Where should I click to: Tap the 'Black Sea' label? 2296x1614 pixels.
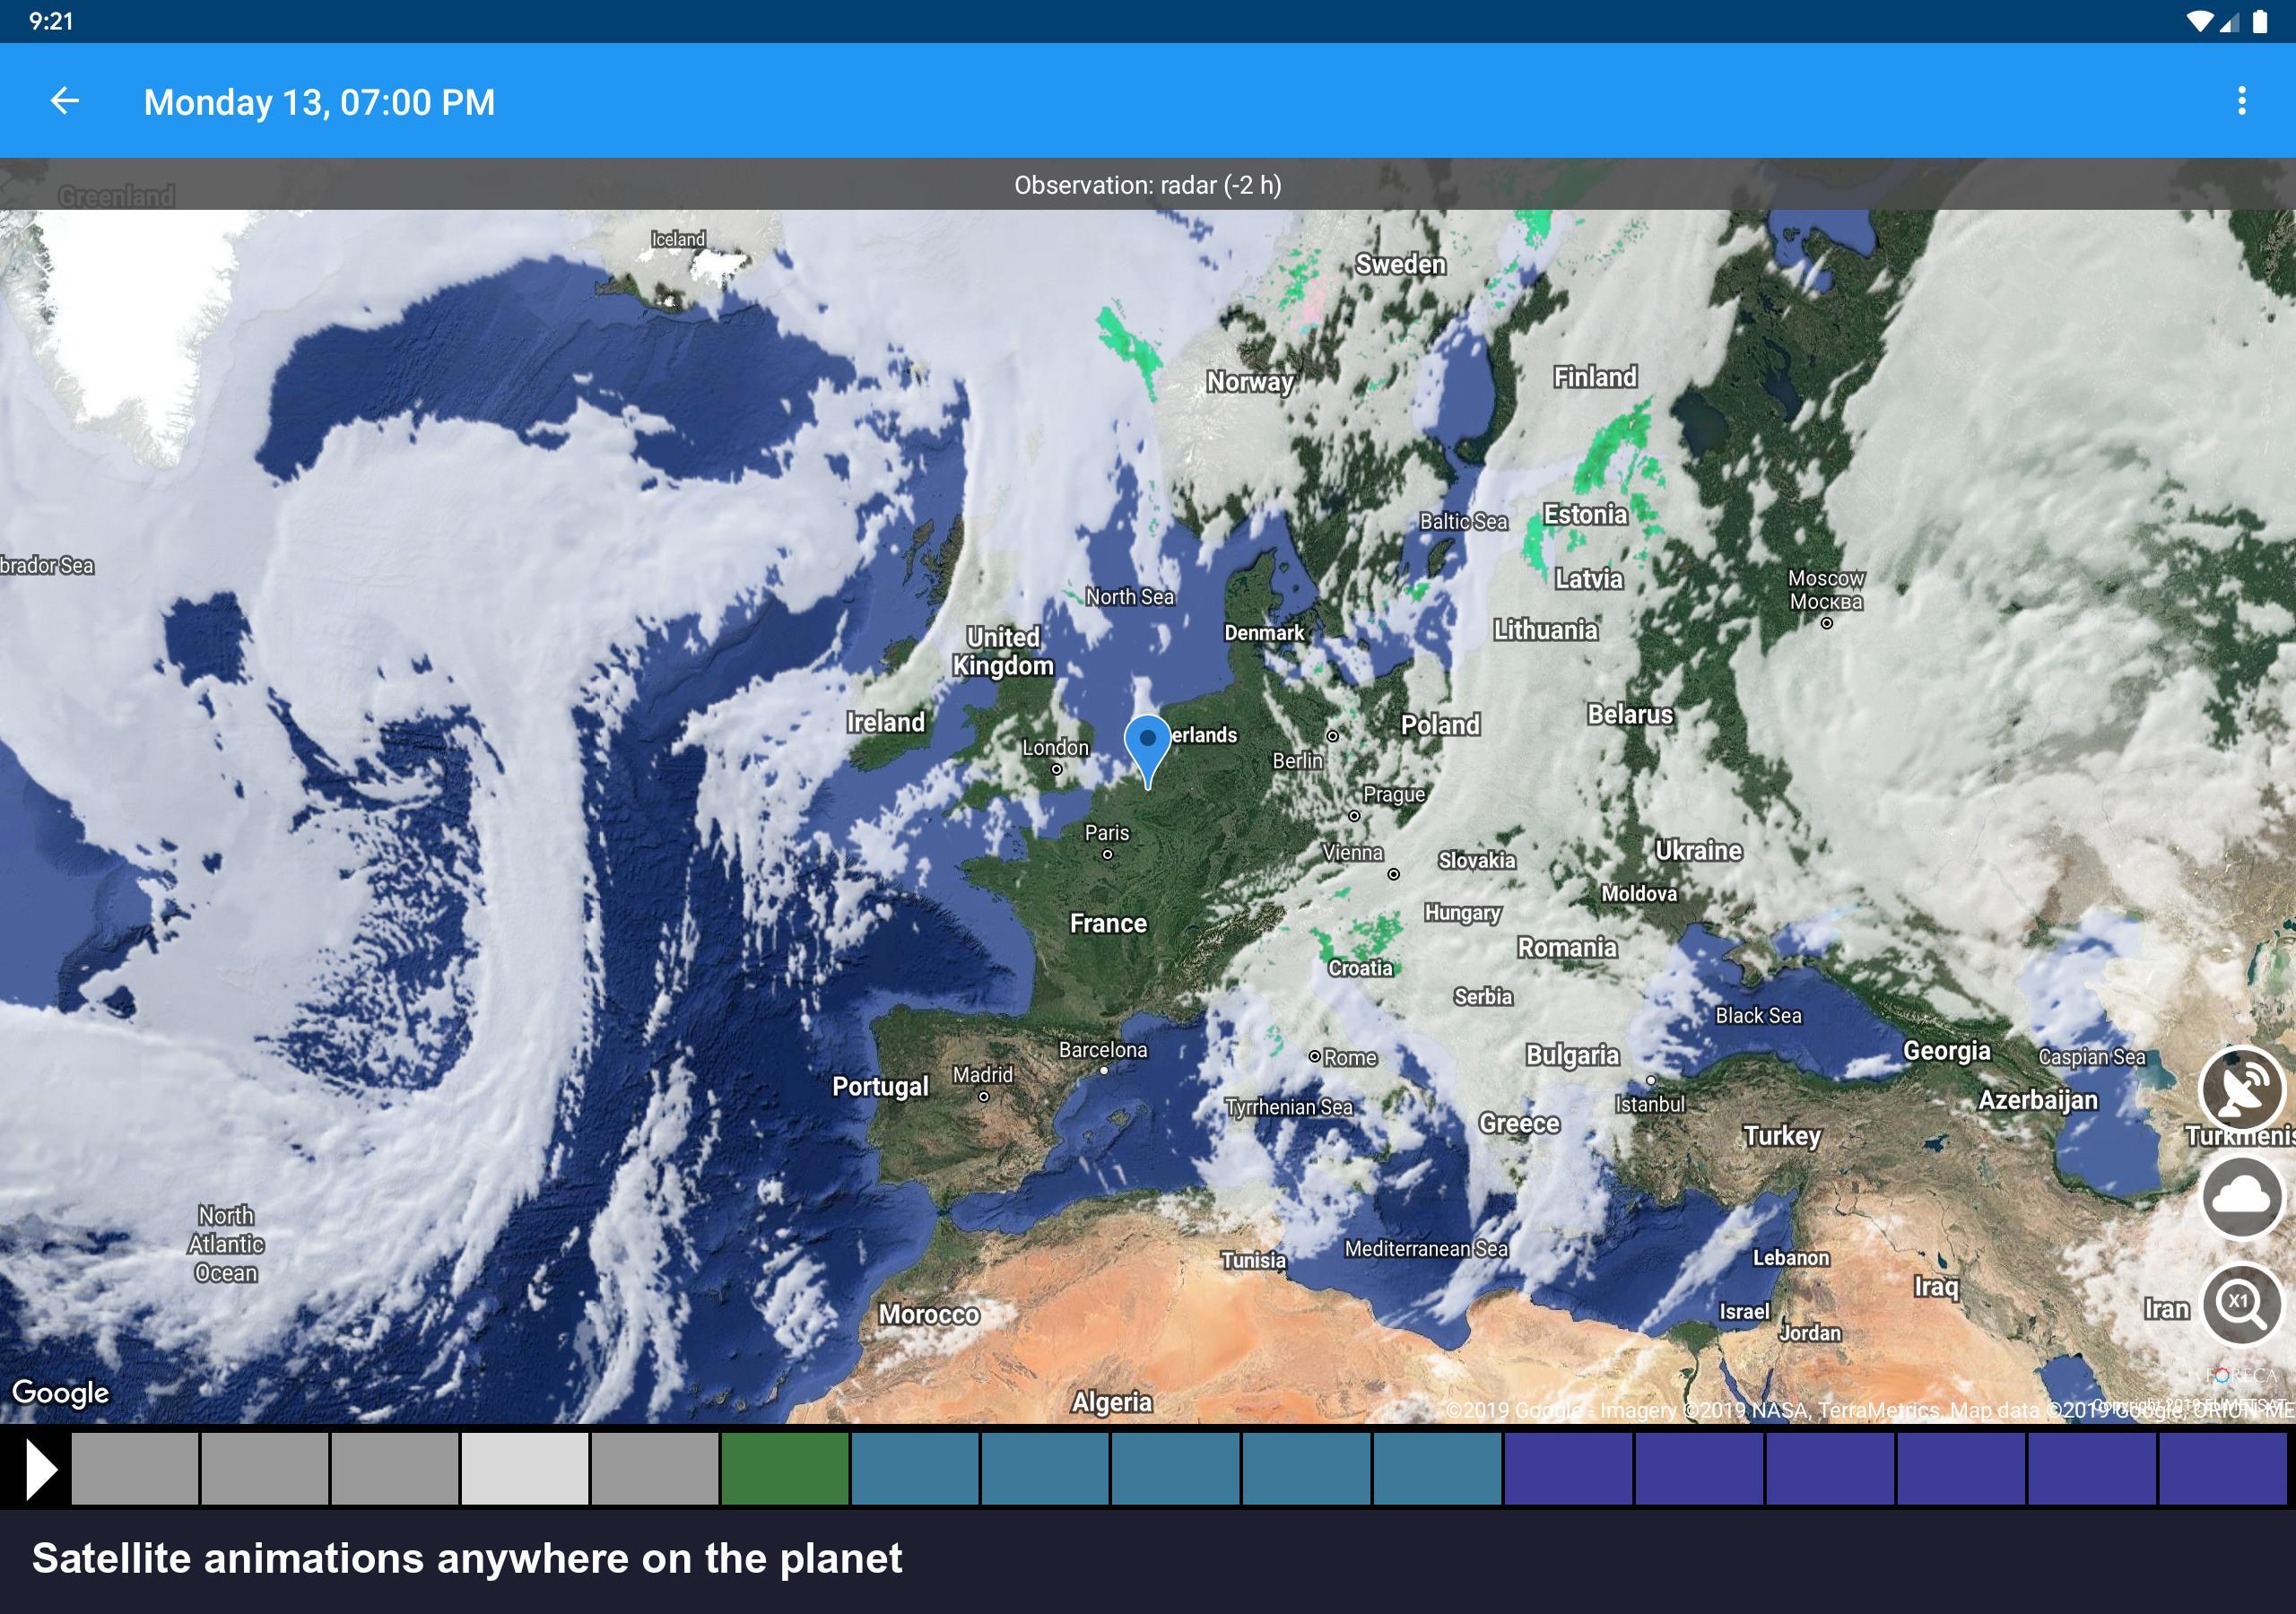click(x=1758, y=1016)
